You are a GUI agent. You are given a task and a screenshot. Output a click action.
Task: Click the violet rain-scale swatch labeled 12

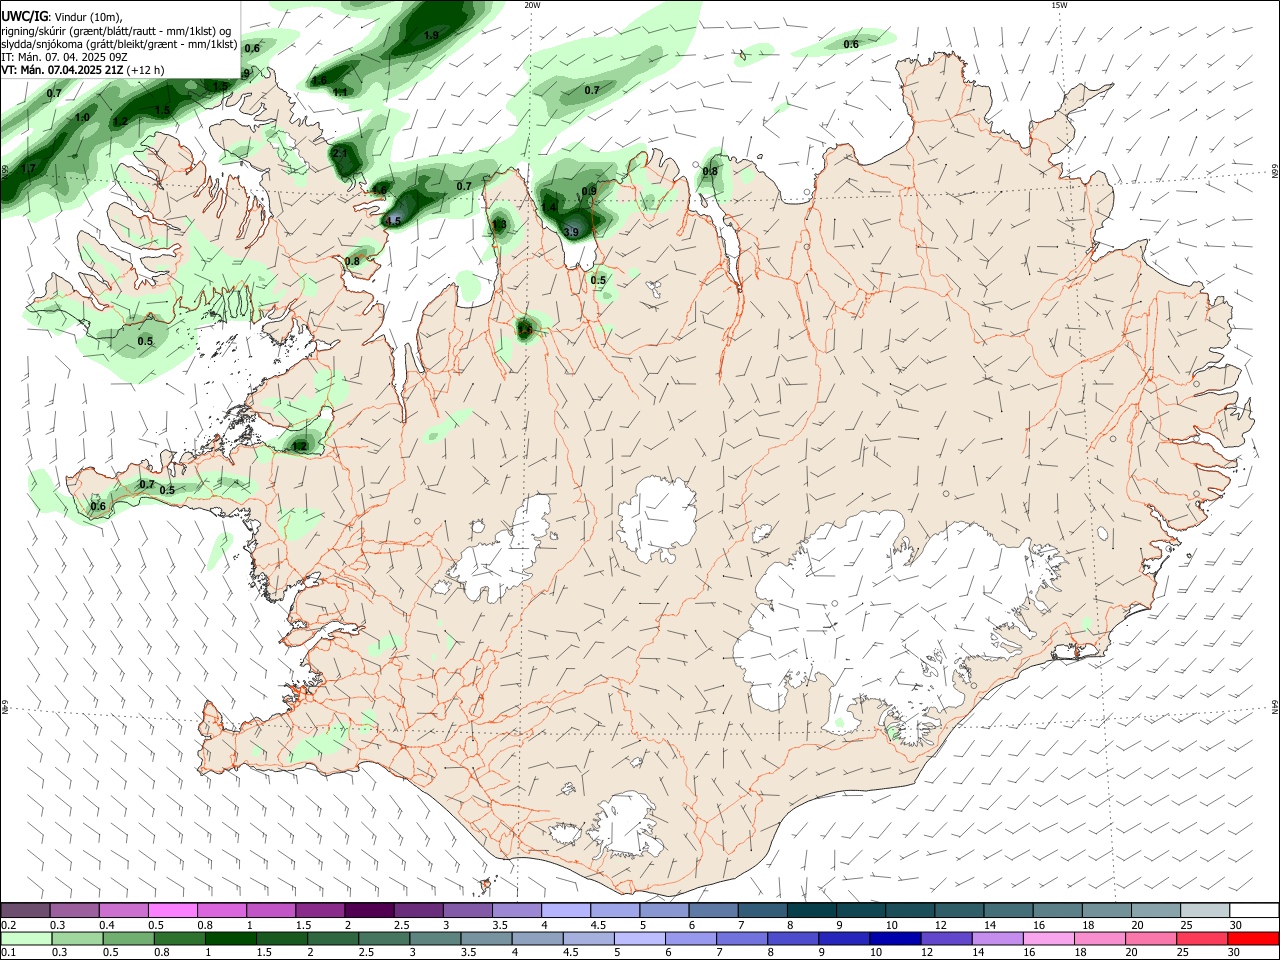point(946,939)
